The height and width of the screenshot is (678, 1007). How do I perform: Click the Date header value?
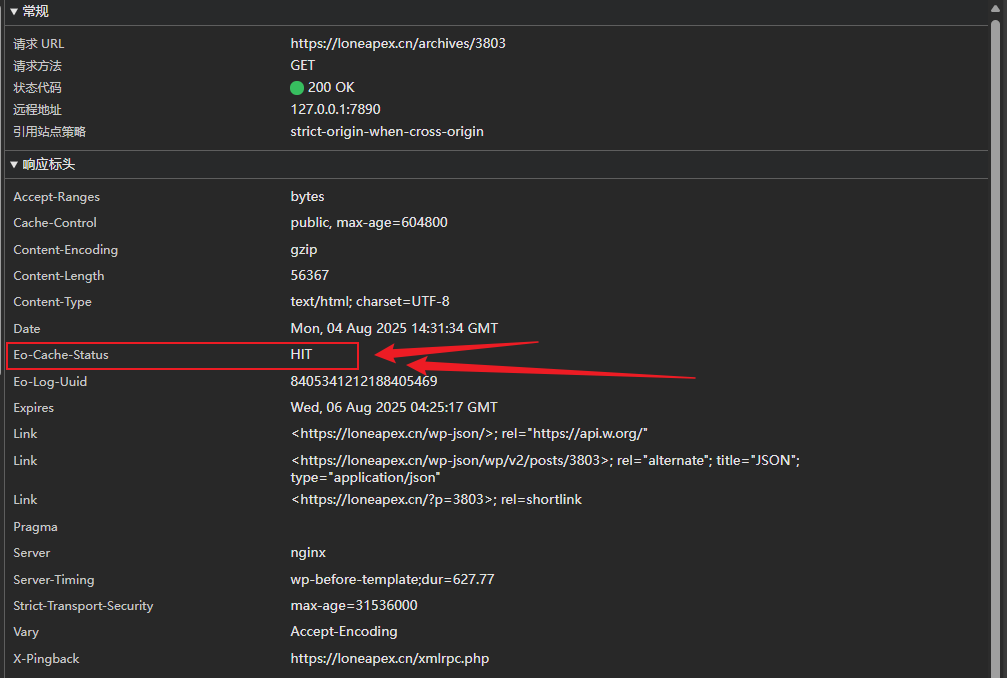click(x=394, y=328)
